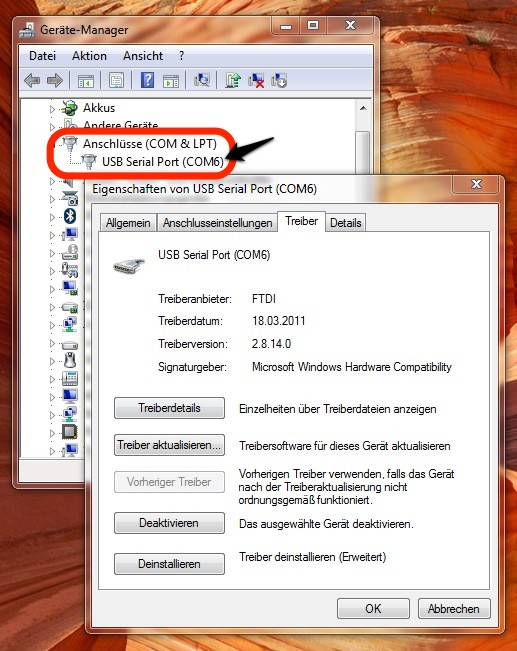Open the ? help menu
The image size is (517, 651).
coord(181,56)
